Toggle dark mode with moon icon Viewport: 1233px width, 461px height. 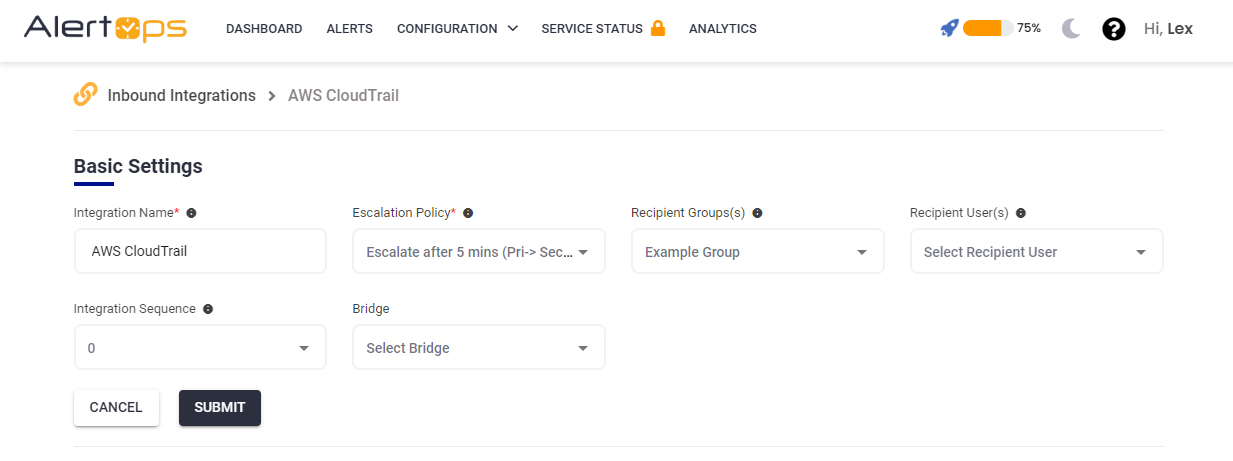tap(1071, 29)
